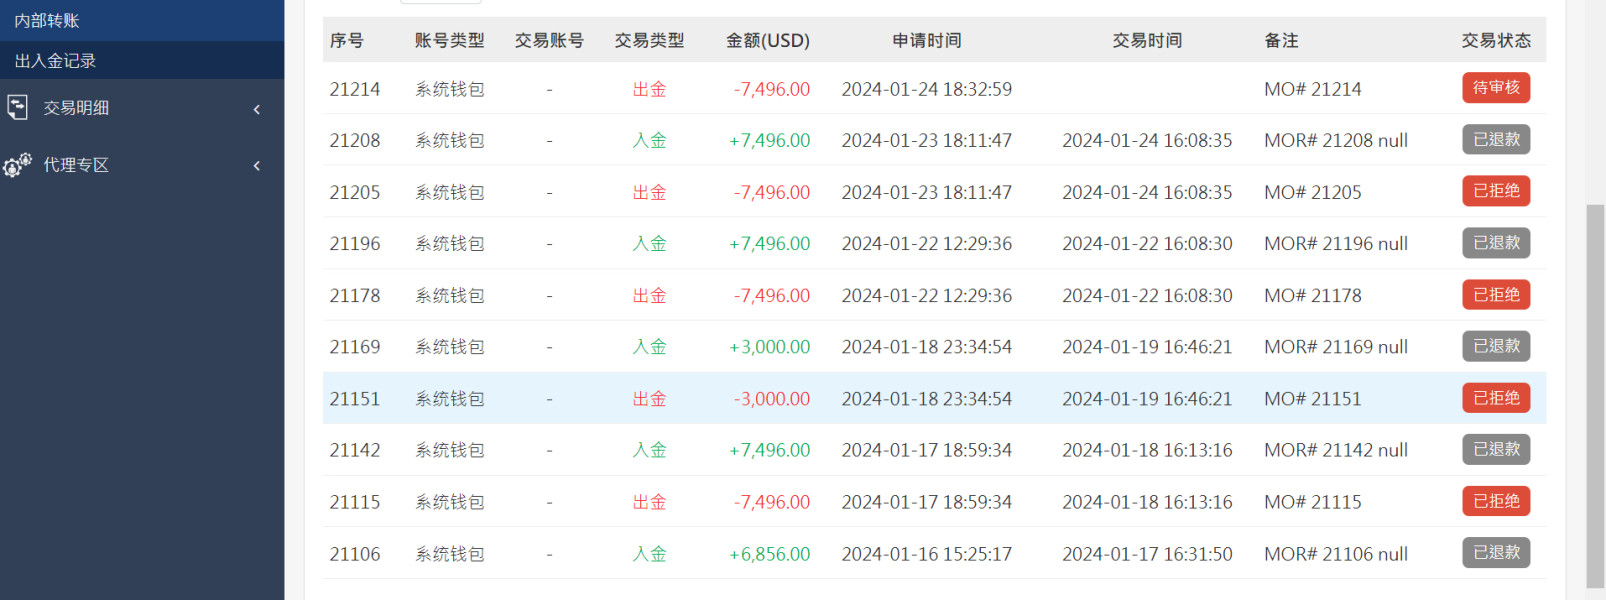Click application time 2024-01-24 18:32:59

click(x=927, y=89)
